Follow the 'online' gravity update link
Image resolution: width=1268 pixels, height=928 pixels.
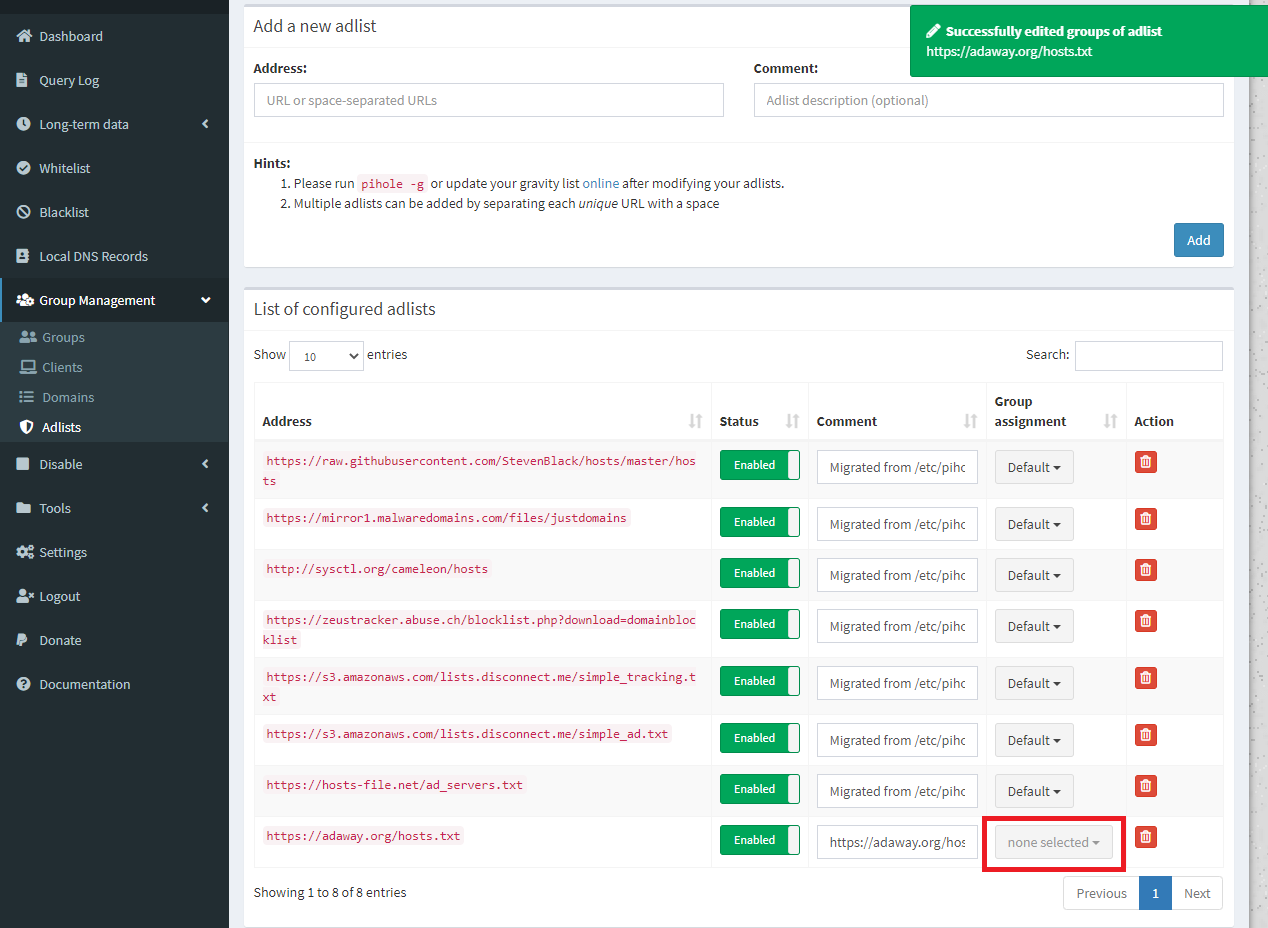coord(602,183)
